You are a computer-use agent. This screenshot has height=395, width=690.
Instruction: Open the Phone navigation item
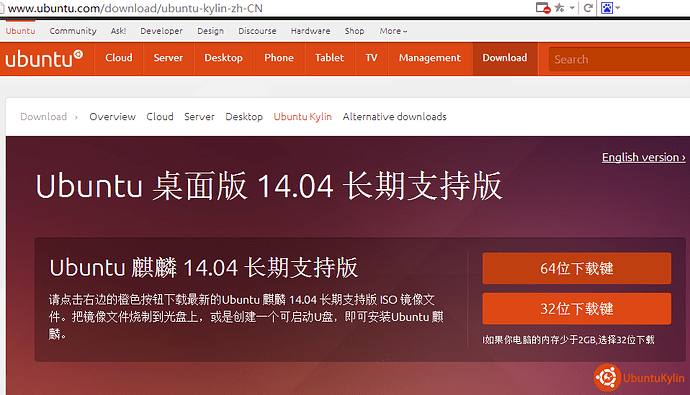[279, 58]
